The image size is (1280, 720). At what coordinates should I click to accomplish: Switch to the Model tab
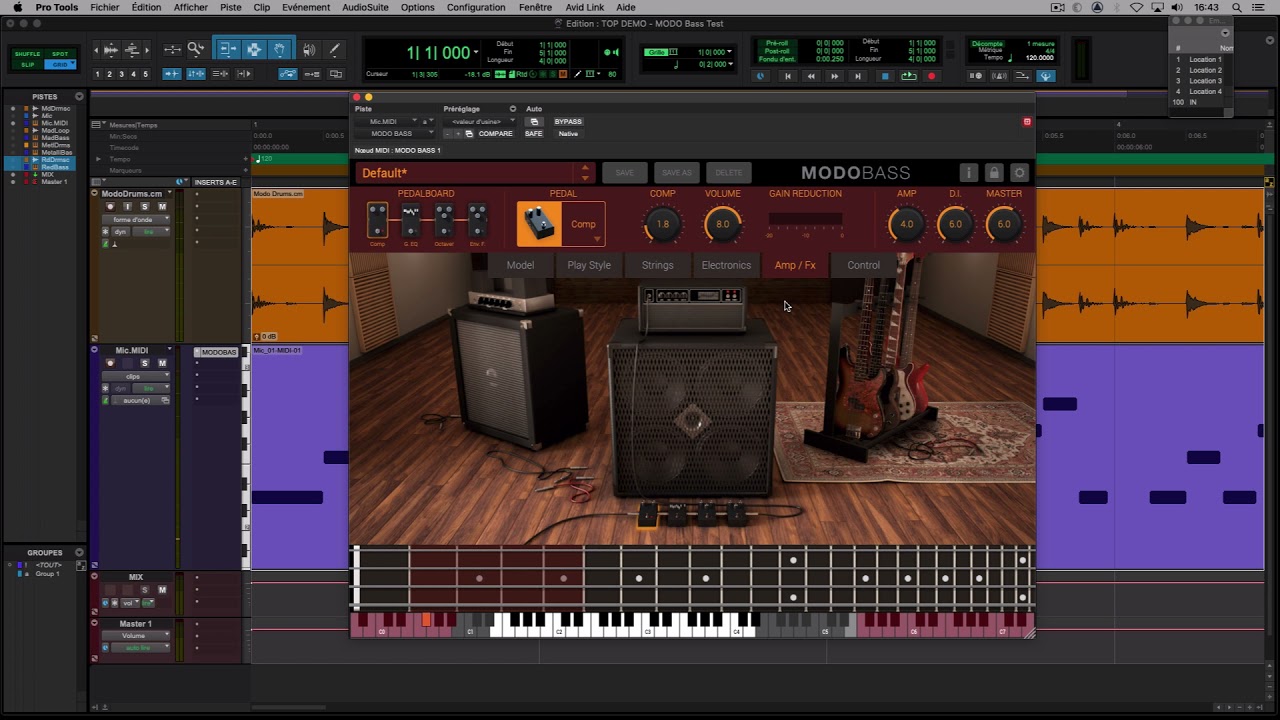tap(520, 265)
